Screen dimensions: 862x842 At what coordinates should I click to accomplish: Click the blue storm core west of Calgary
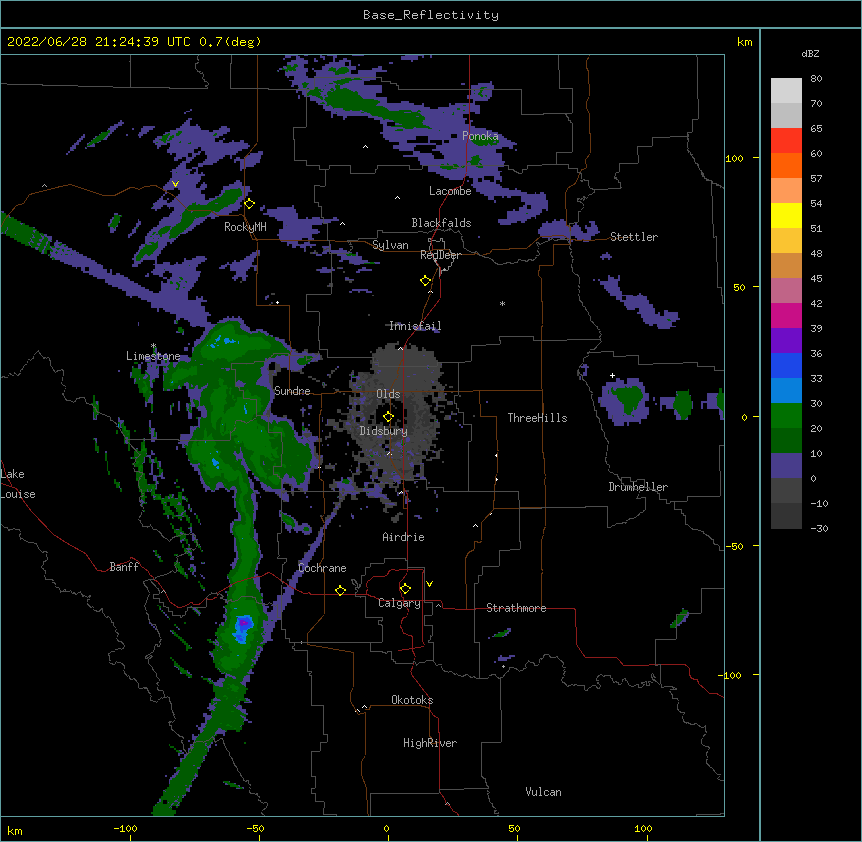coord(244,627)
